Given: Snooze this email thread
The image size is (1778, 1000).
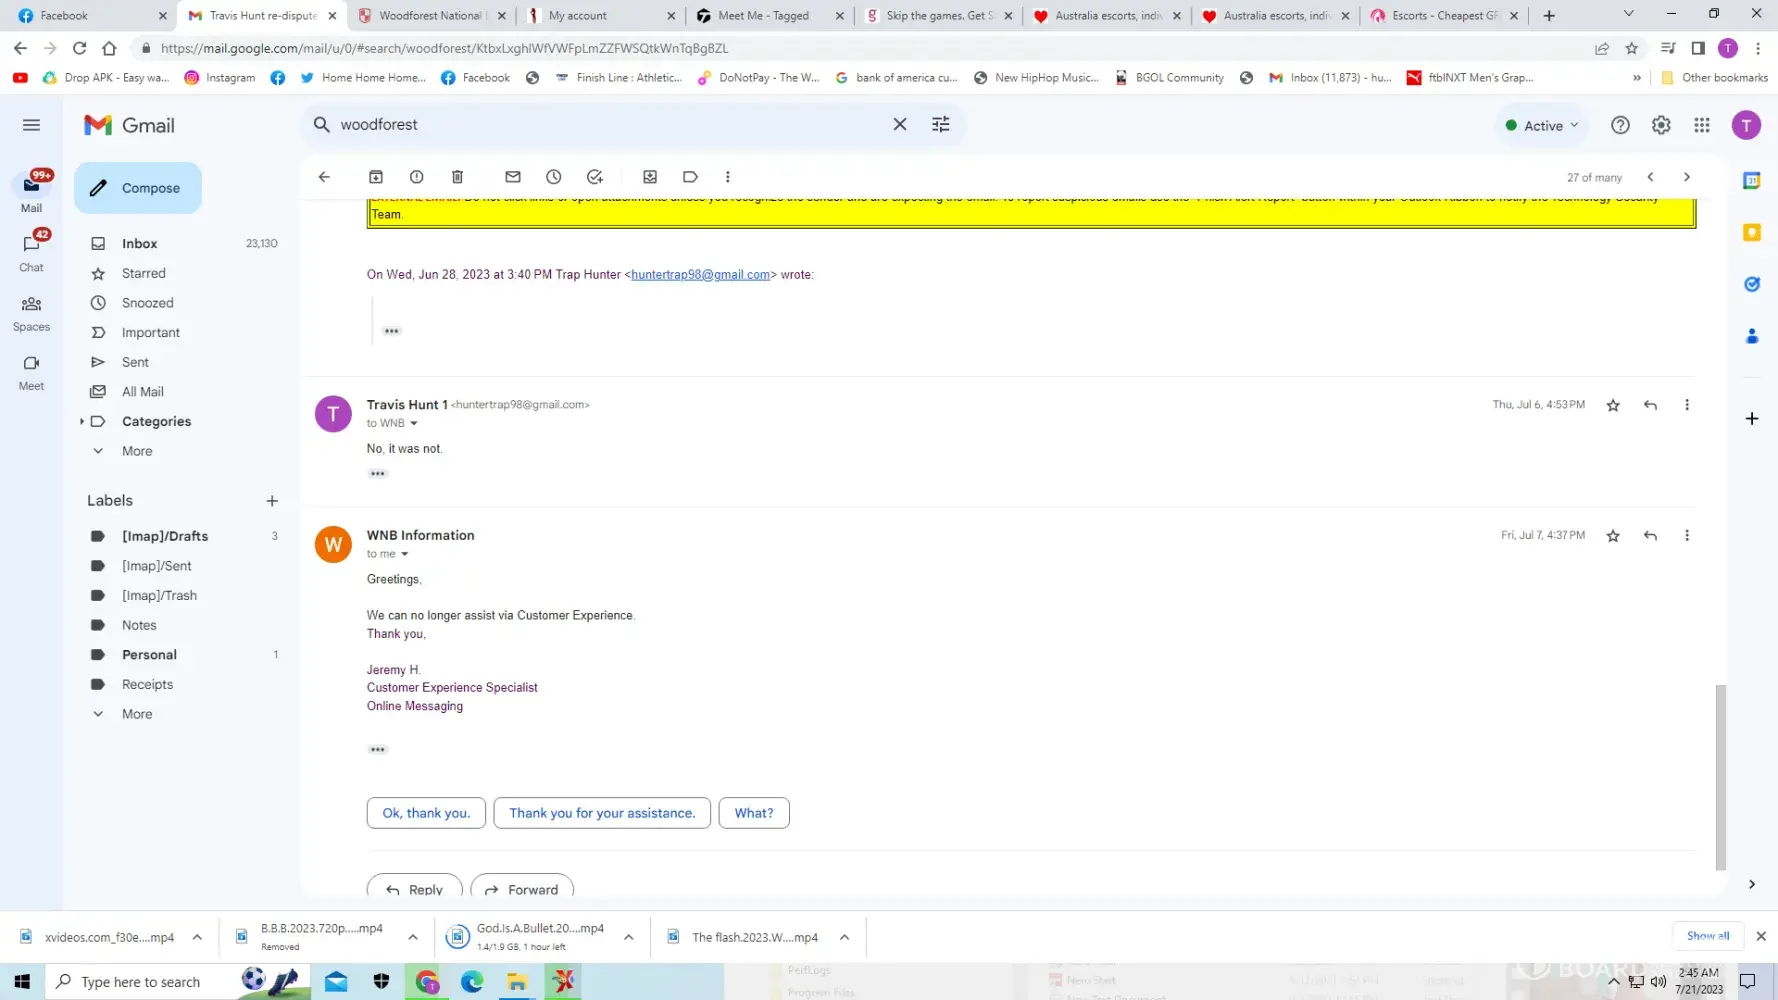Looking at the screenshot, I should point(554,177).
